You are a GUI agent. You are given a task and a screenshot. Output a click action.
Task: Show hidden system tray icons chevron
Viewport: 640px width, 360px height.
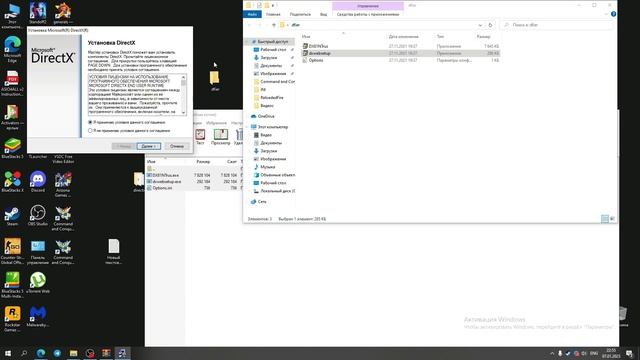click(x=552, y=353)
